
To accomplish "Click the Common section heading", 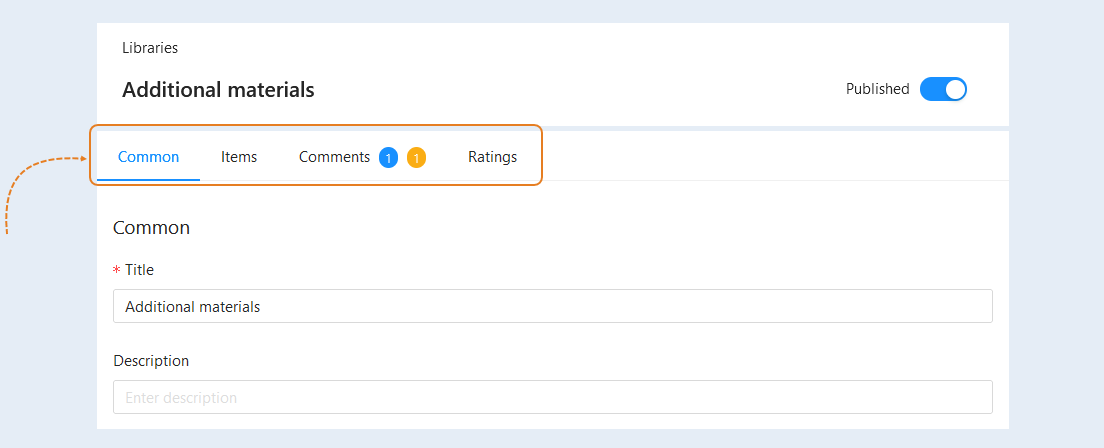I will coord(151,228).
